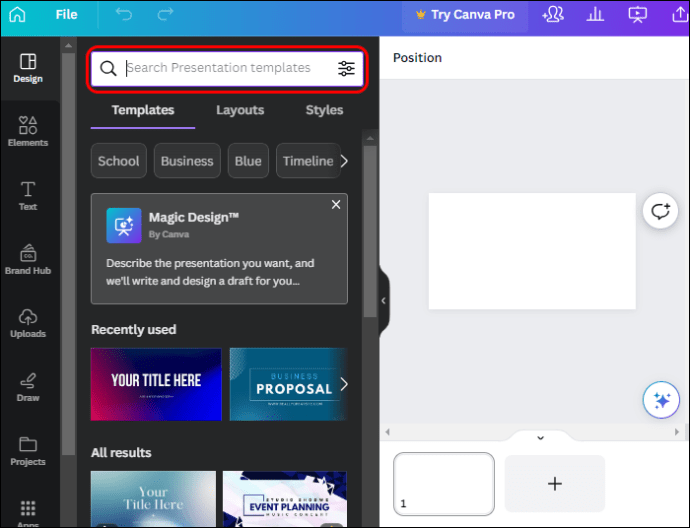Select the Your Title Here gradient template
This screenshot has height=528, width=690.
(156, 385)
